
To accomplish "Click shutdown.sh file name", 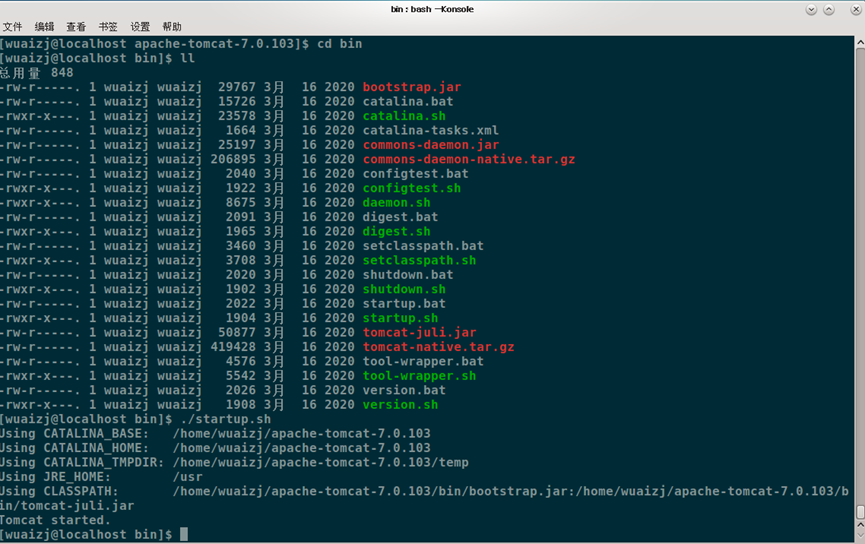I will pos(404,289).
